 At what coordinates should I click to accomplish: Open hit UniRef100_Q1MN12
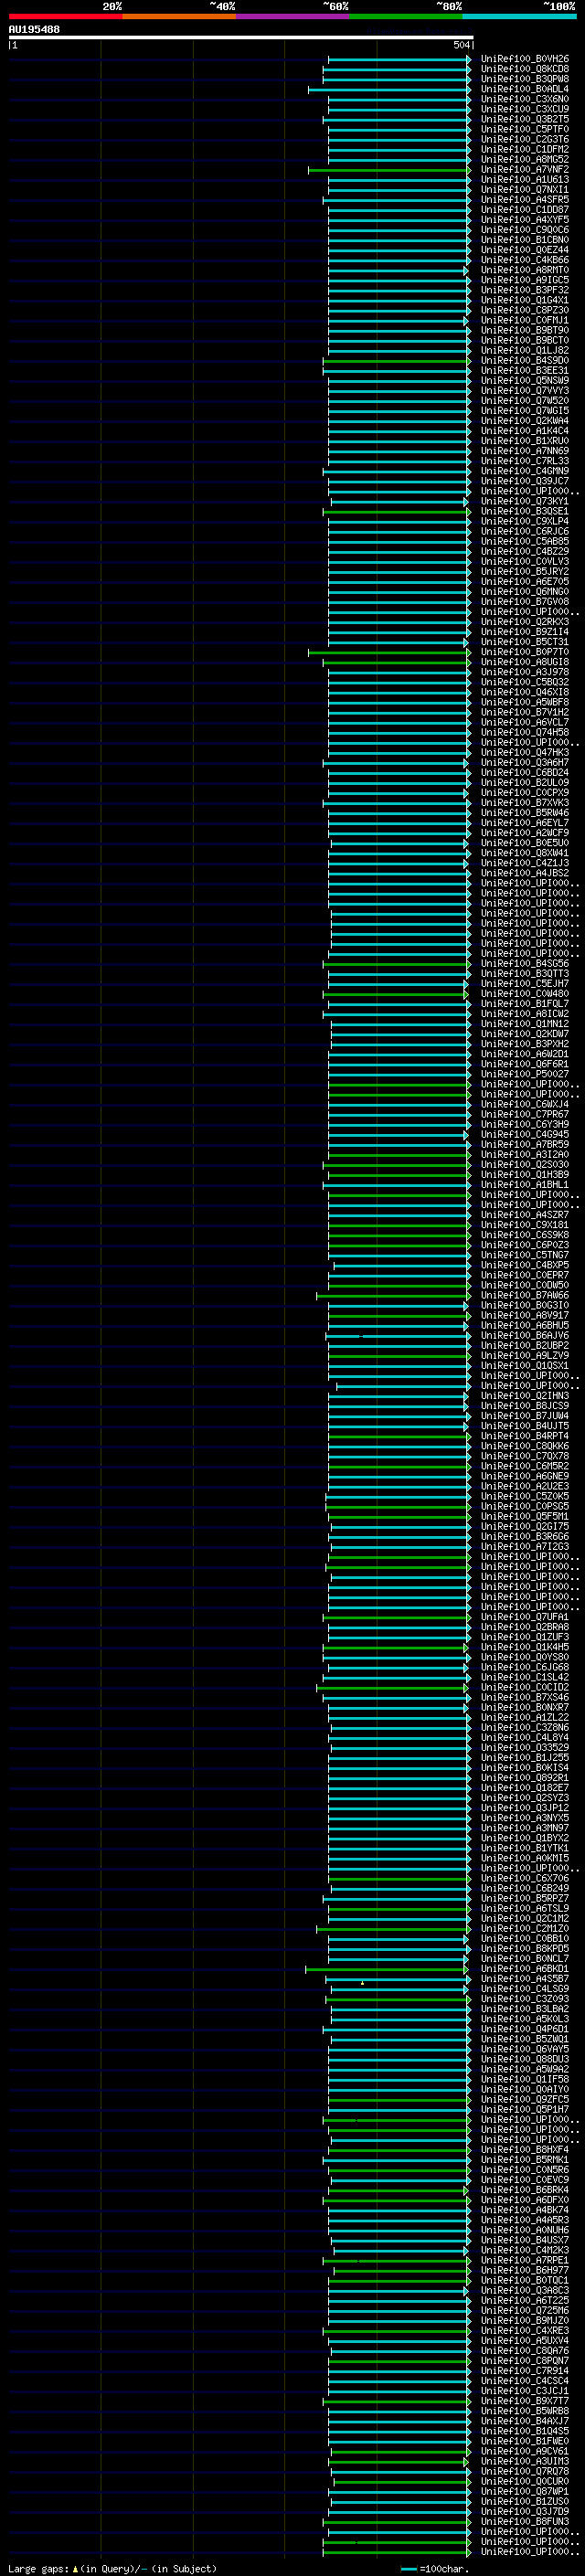coord(524,1024)
